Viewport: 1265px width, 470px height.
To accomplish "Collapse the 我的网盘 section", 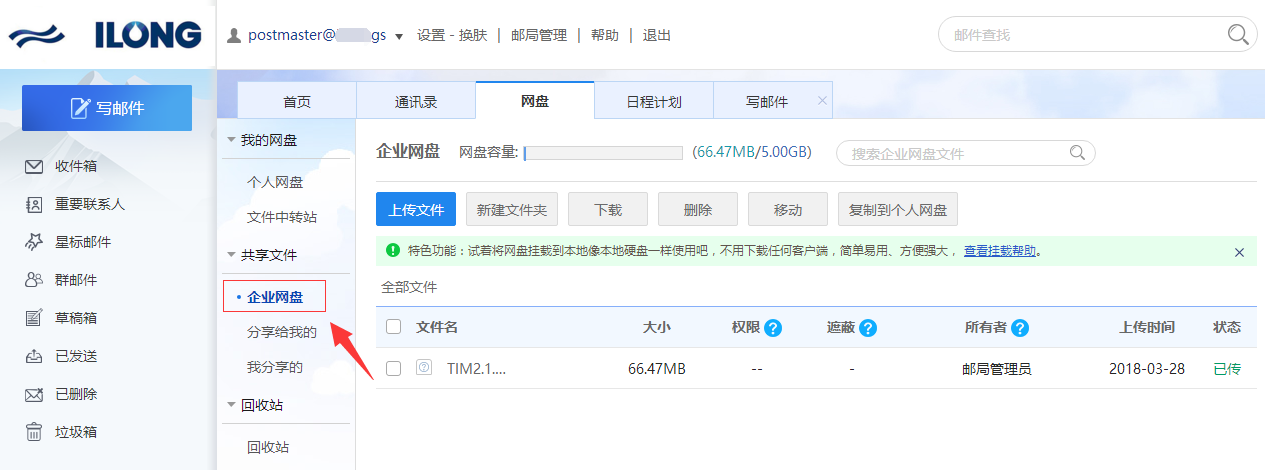I will pyautogui.click(x=232, y=140).
